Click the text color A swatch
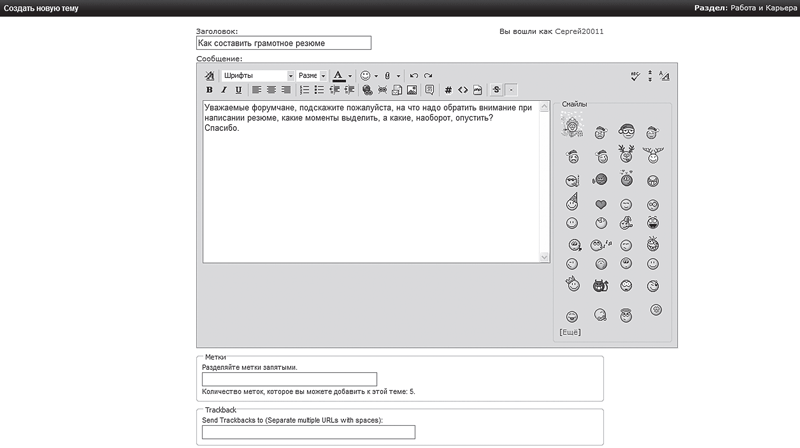 pyautogui.click(x=338, y=76)
